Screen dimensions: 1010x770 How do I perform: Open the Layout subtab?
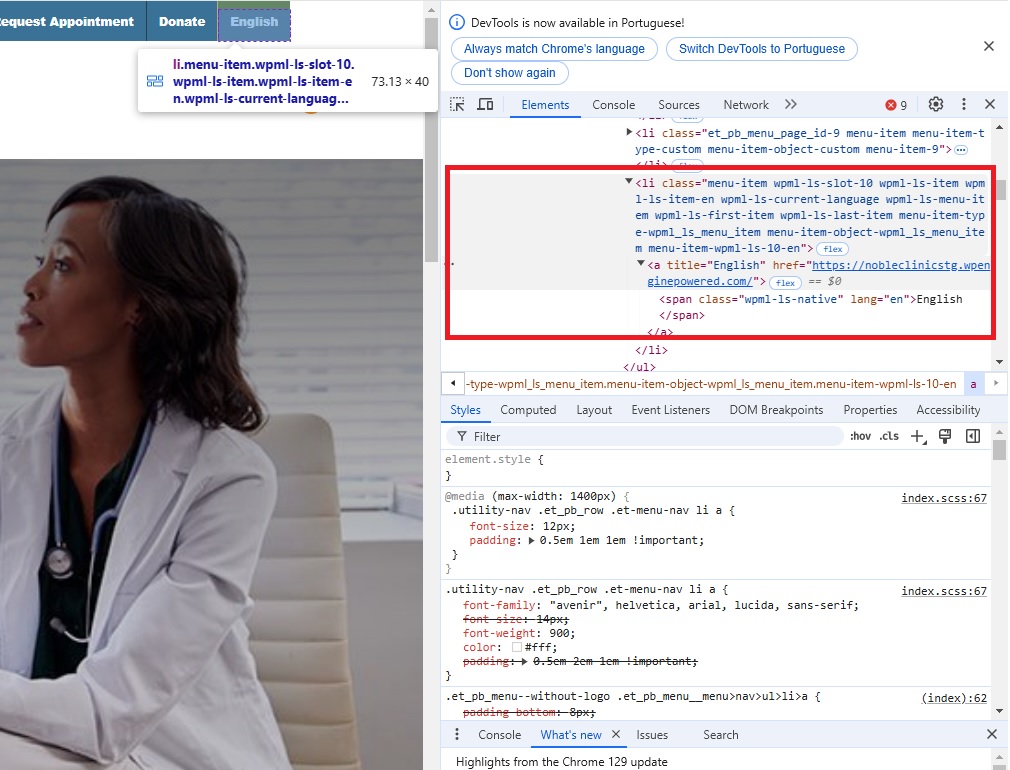(x=594, y=410)
